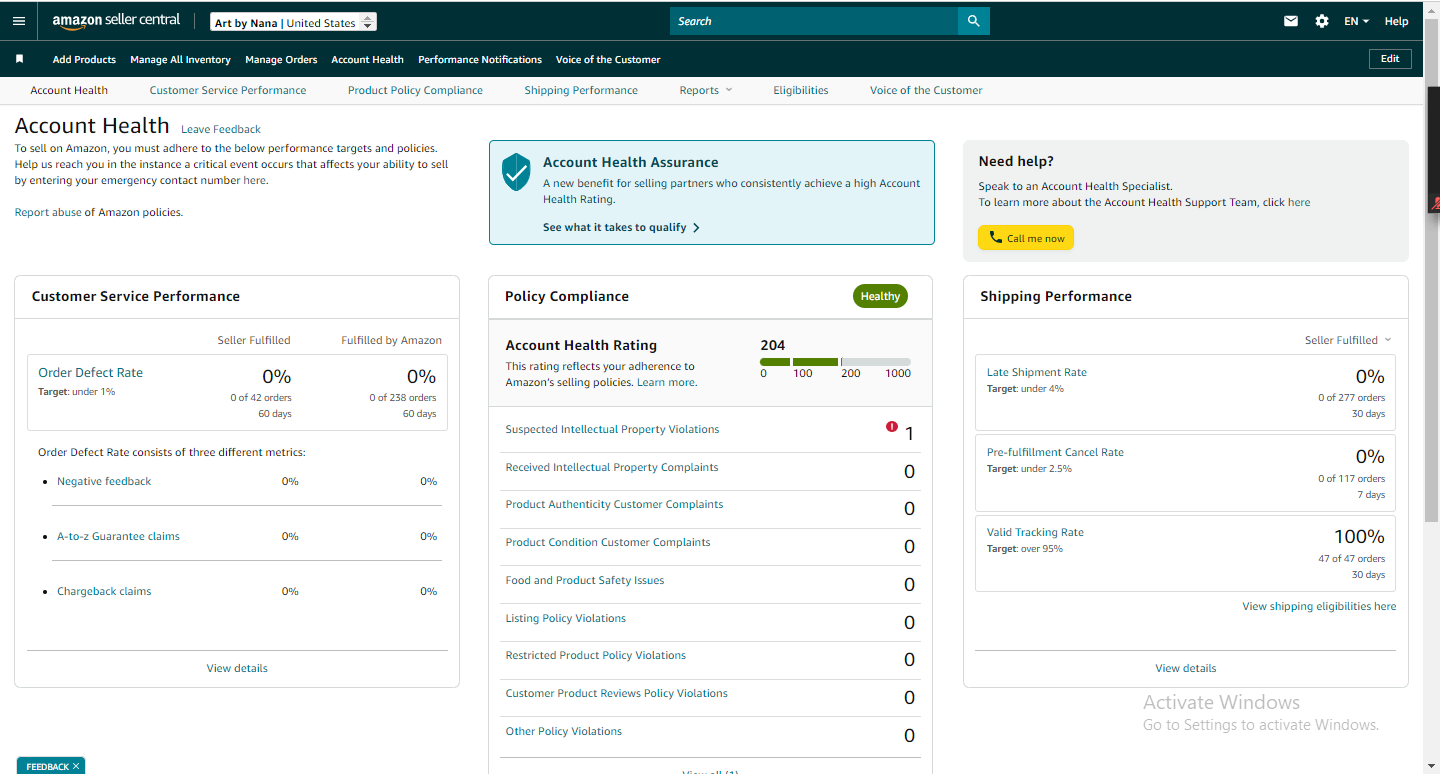Open Listing Policy Violations
The height and width of the screenshot is (774, 1440).
[x=566, y=618]
